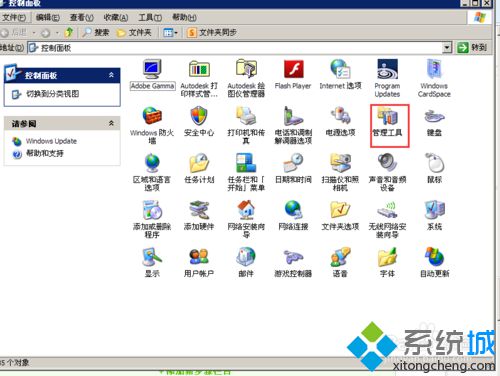This screenshot has width=500, height=376.
Task: Toggle the 文件夹 pane button
Action: 134,32
